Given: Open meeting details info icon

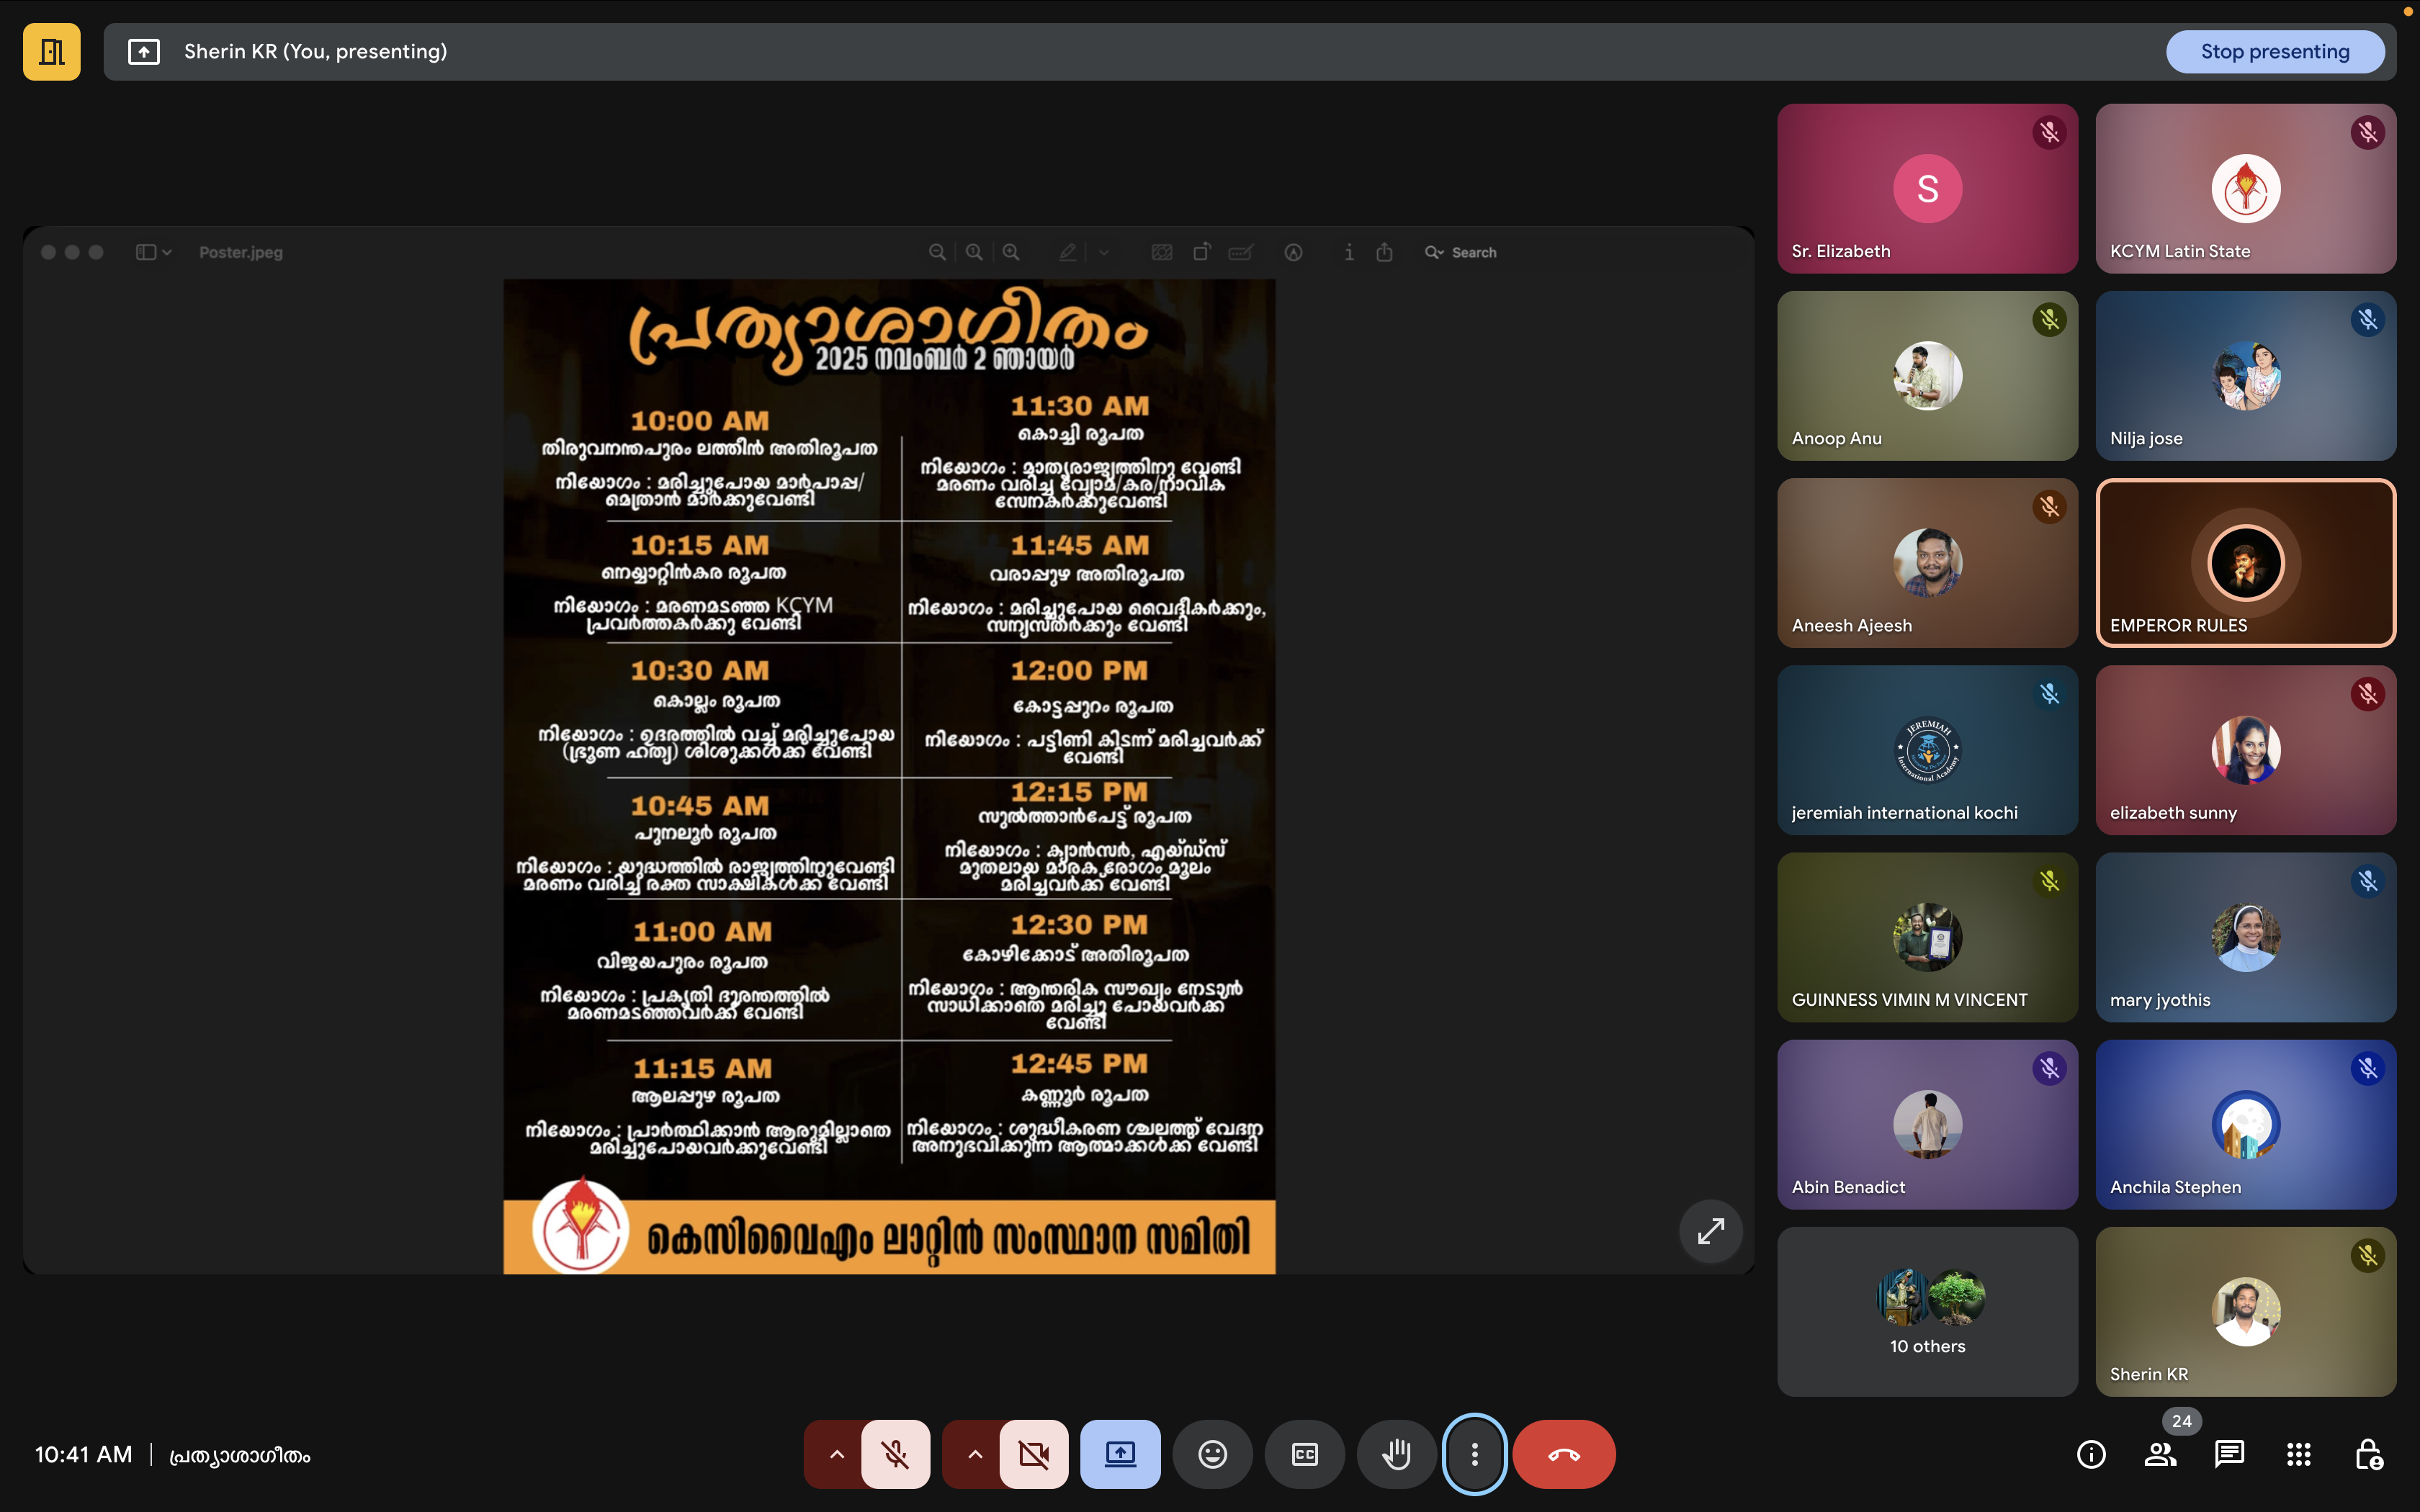Looking at the screenshot, I should (x=2091, y=1454).
